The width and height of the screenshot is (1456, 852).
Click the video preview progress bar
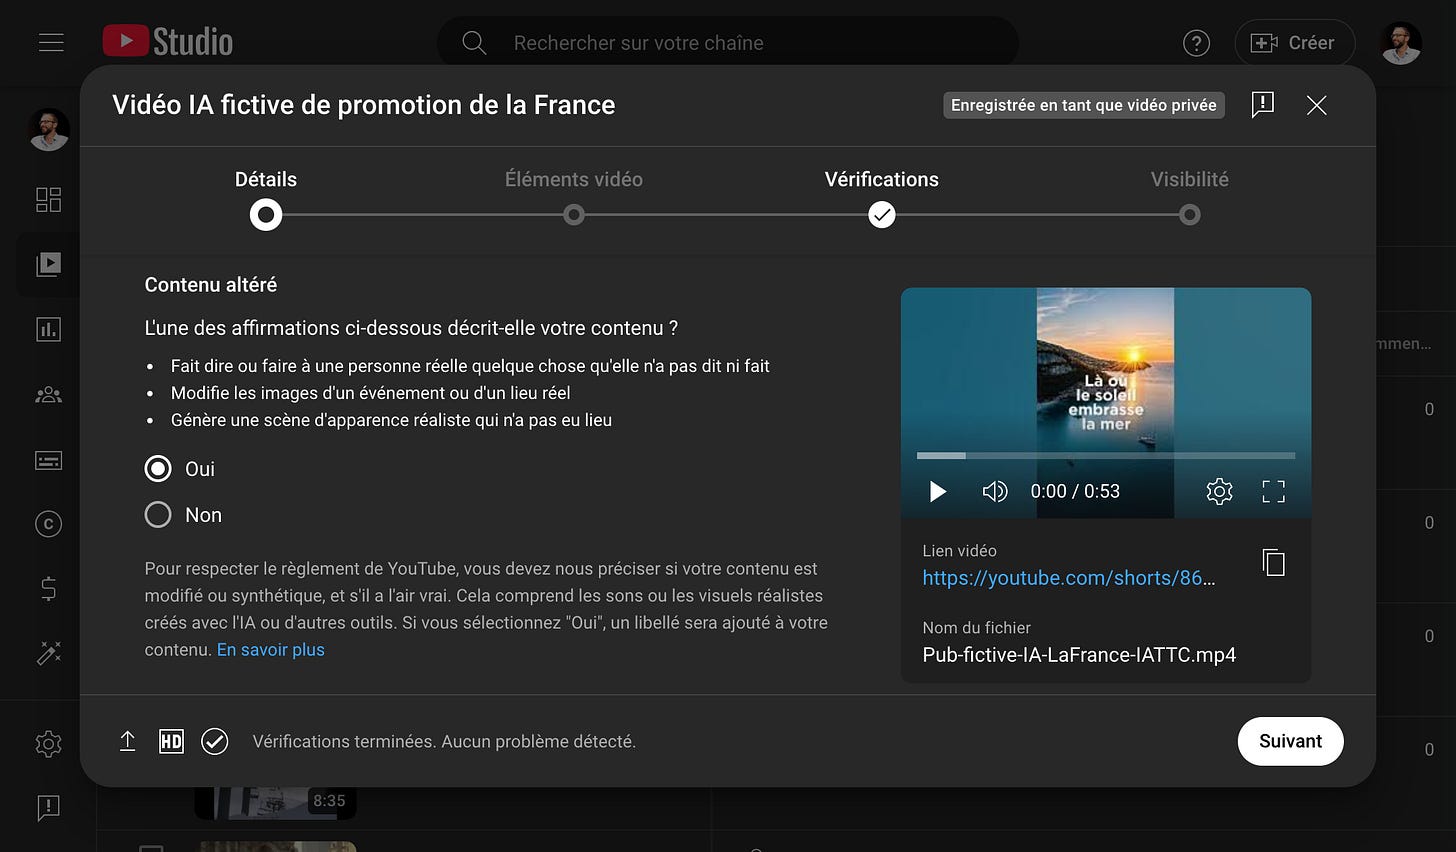[x=1106, y=455]
